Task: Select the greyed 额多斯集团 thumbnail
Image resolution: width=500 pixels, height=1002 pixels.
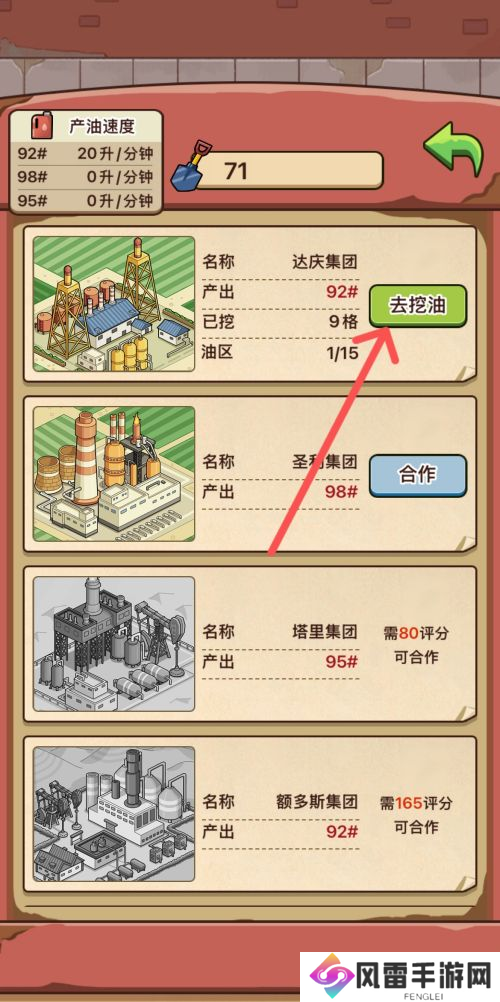Action: point(114,813)
